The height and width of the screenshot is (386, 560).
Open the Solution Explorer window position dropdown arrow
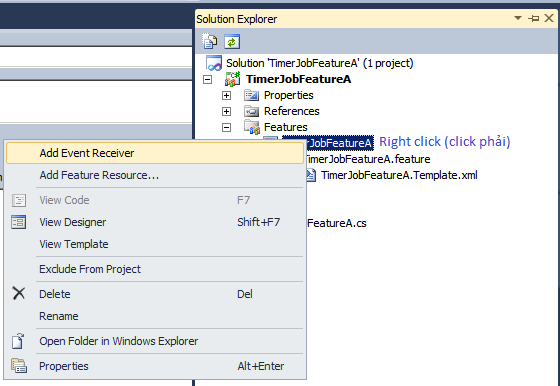tap(518, 18)
